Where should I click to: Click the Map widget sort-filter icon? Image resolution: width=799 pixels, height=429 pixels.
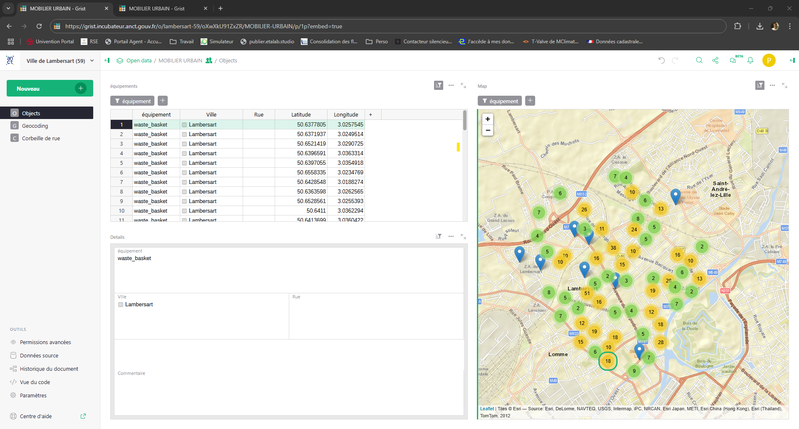(x=759, y=86)
